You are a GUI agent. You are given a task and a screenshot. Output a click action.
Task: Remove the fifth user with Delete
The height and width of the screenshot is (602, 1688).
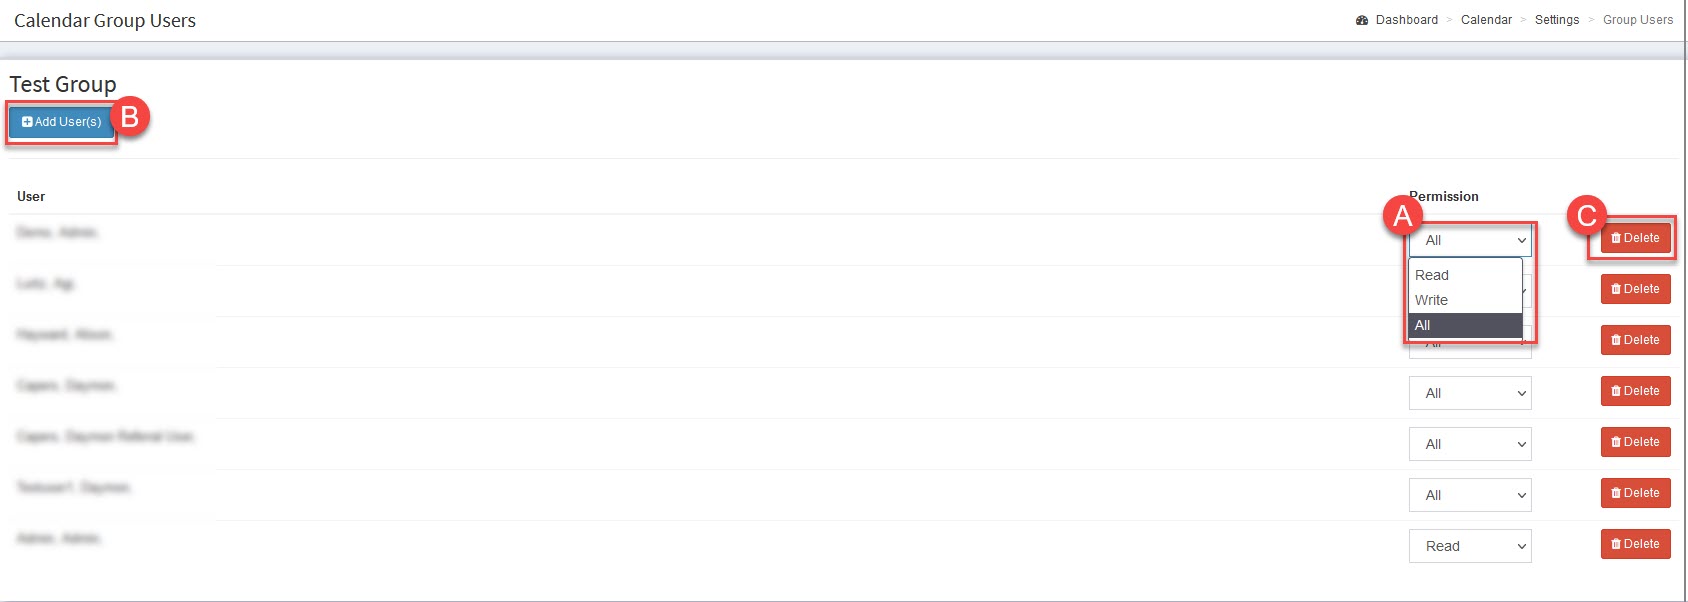(1636, 442)
